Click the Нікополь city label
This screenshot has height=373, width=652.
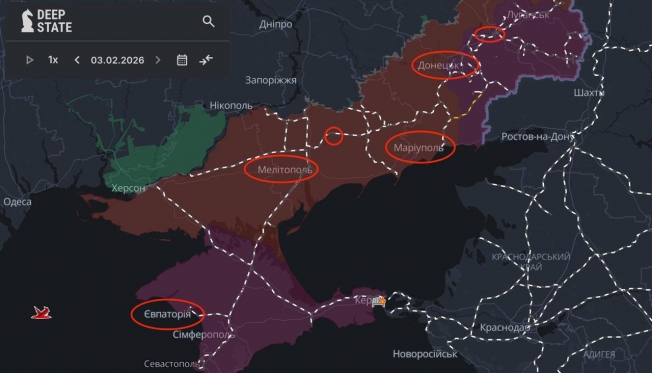pos(231,106)
